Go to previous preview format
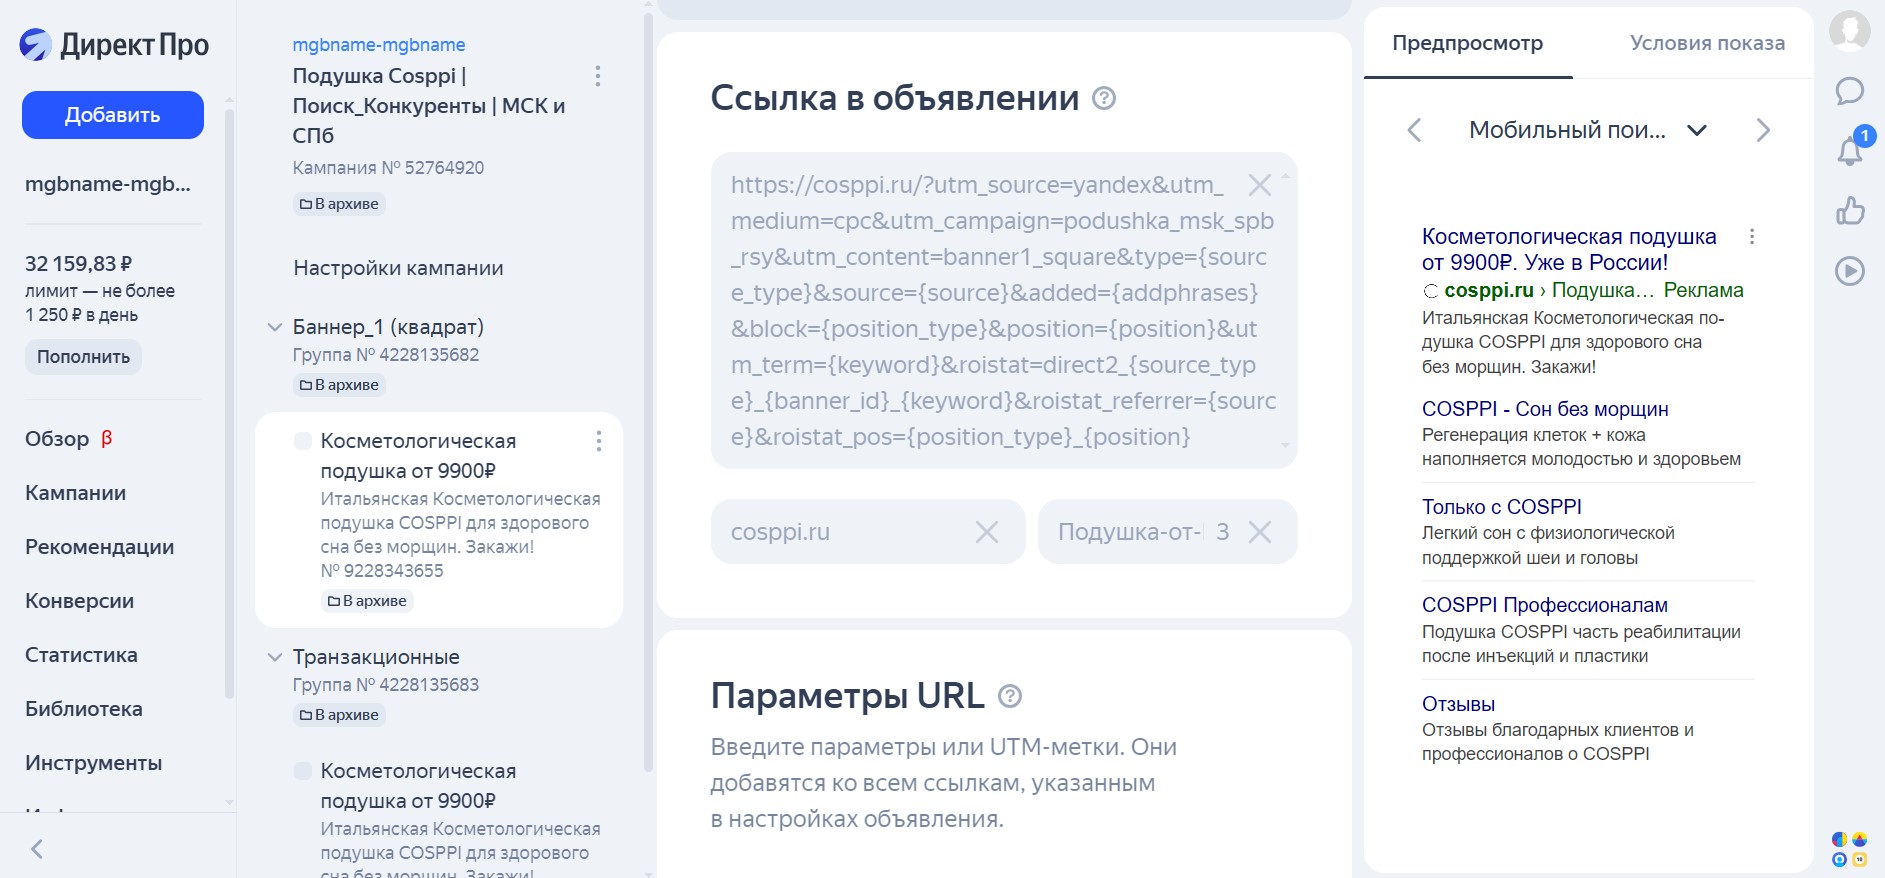The width and height of the screenshot is (1885, 878). click(x=1414, y=130)
